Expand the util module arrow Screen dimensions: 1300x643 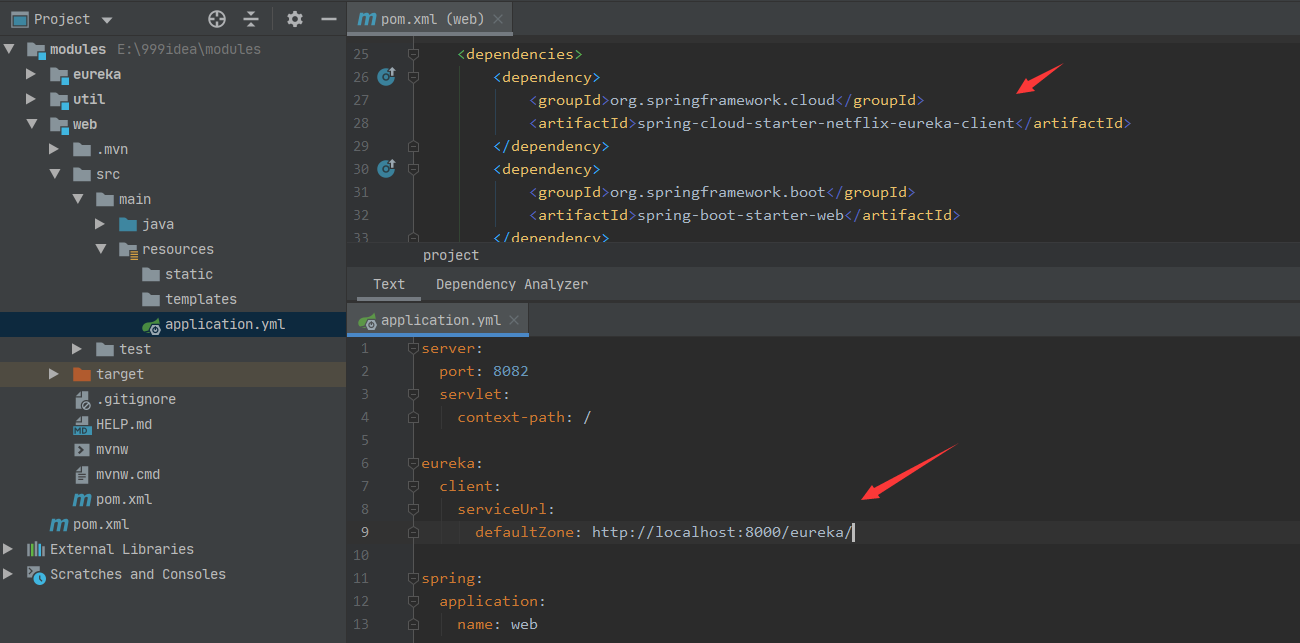click(31, 99)
